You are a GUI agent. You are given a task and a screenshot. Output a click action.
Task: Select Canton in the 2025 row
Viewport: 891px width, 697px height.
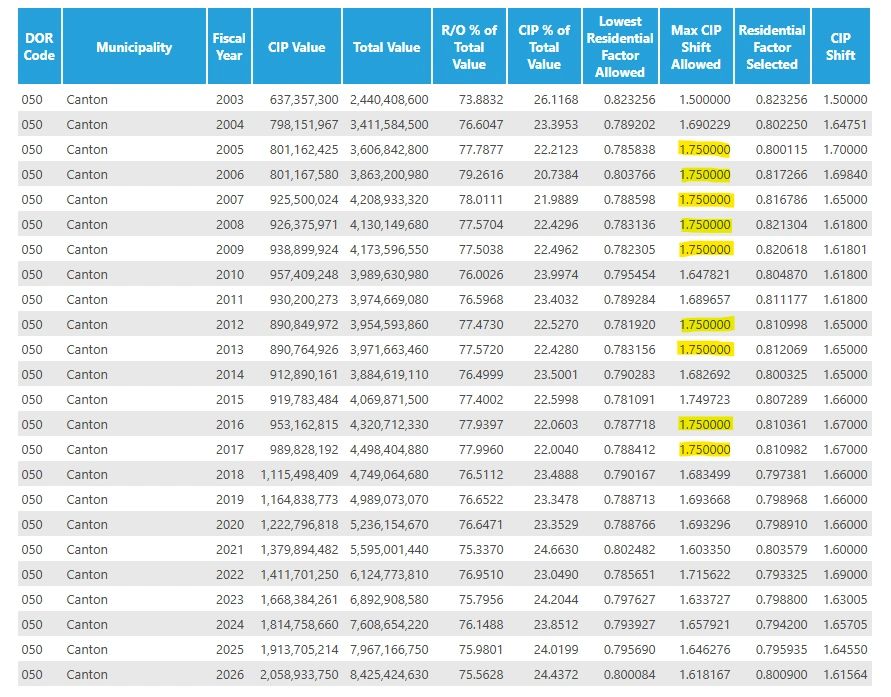tap(87, 649)
